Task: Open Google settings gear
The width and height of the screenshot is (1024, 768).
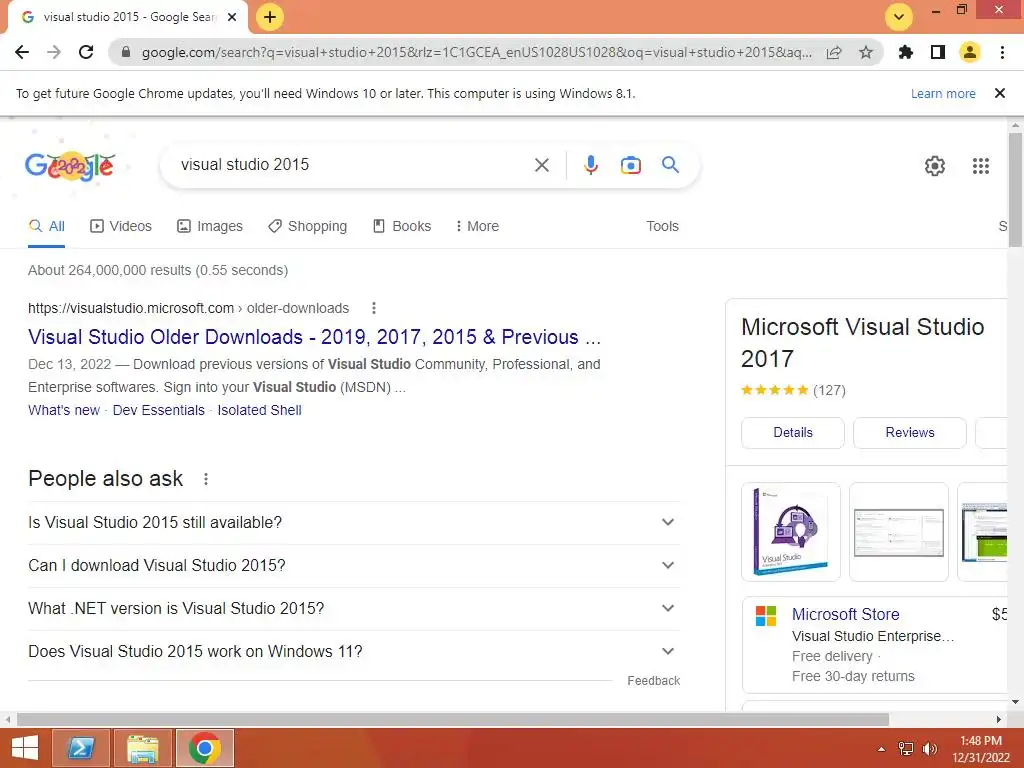Action: click(935, 166)
